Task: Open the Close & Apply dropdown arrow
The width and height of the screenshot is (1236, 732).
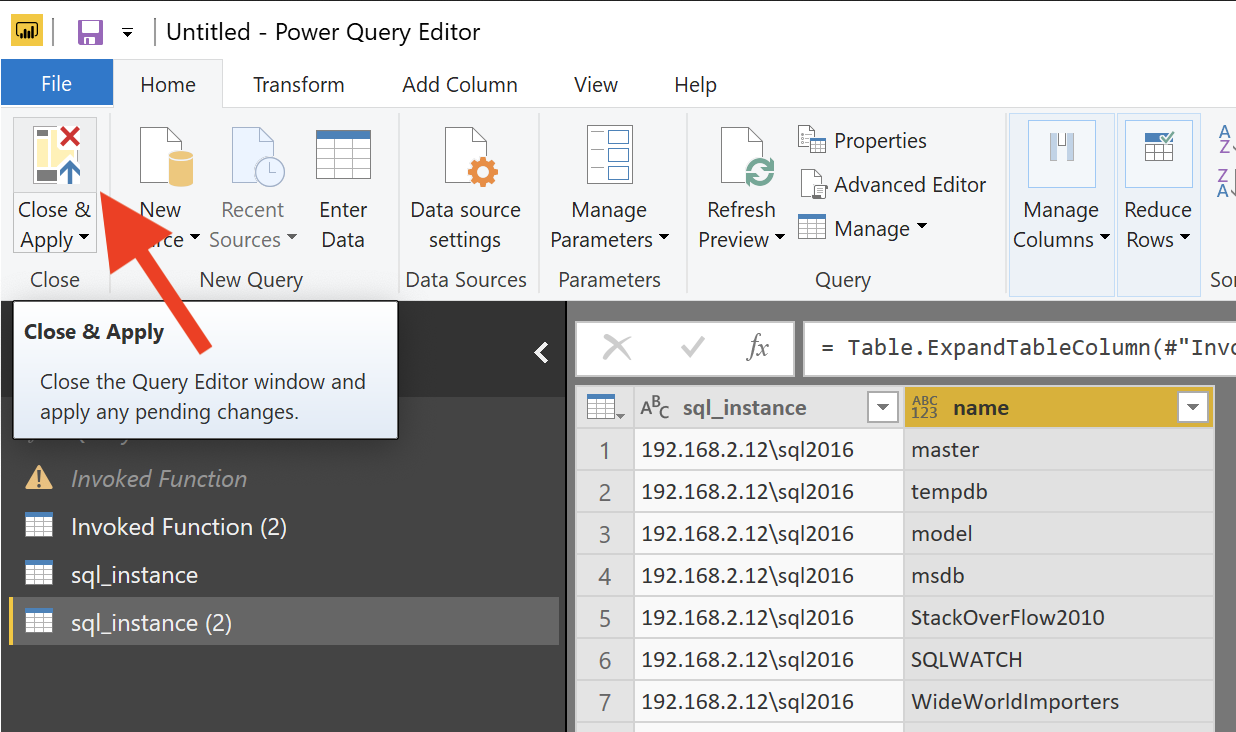Action: coord(83,240)
